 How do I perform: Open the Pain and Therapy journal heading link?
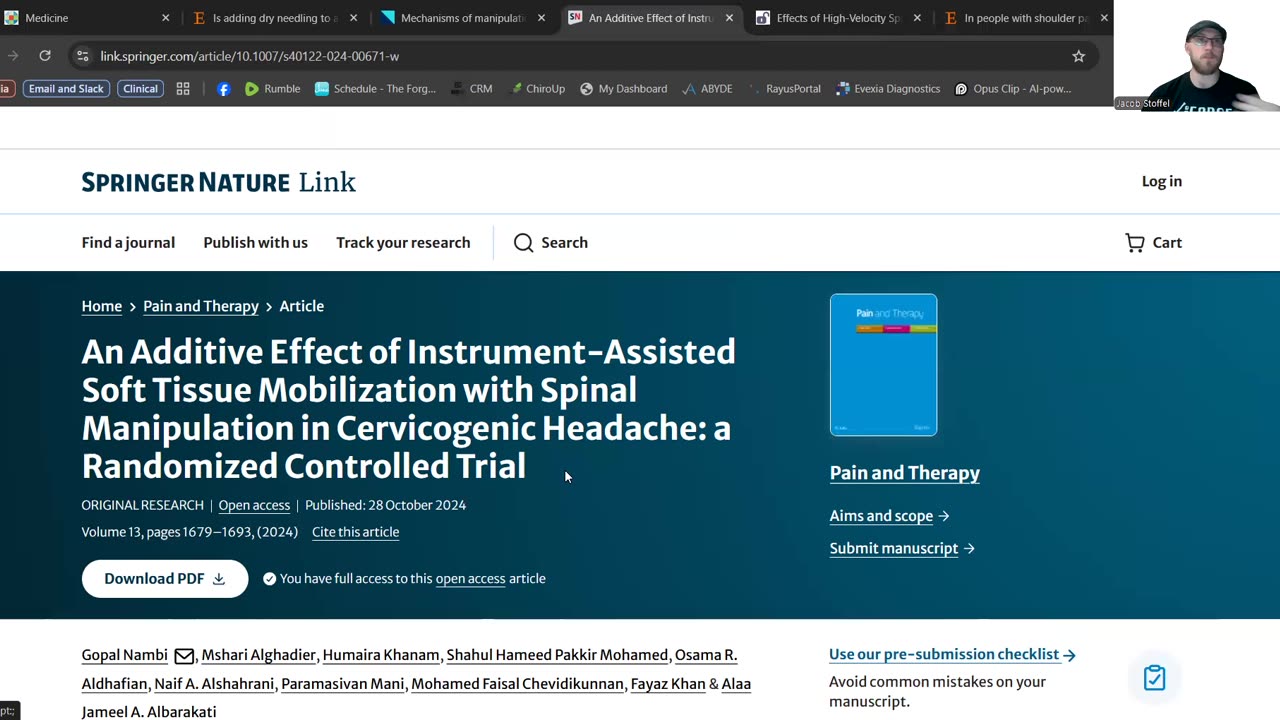[904, 473]
